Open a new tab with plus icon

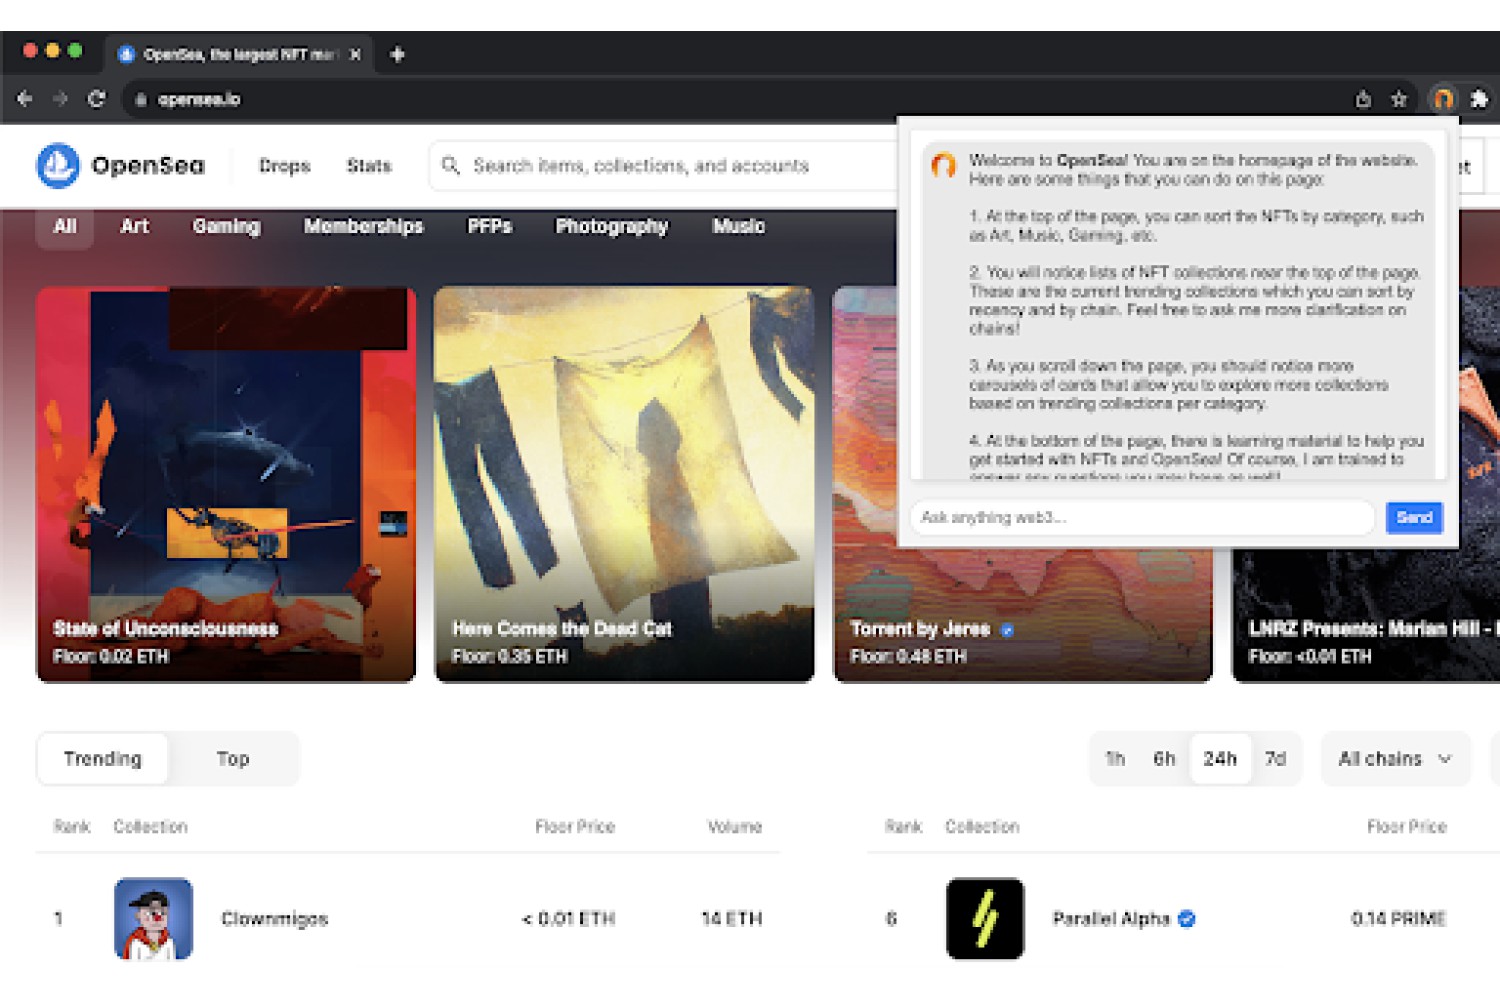[x=397, y=54]
